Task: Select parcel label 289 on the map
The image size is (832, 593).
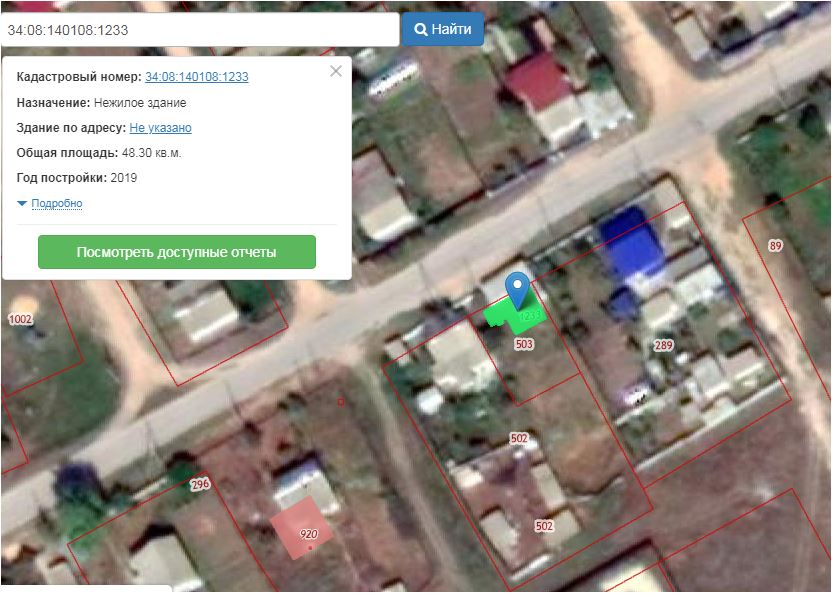Action: tap(663, 345)
